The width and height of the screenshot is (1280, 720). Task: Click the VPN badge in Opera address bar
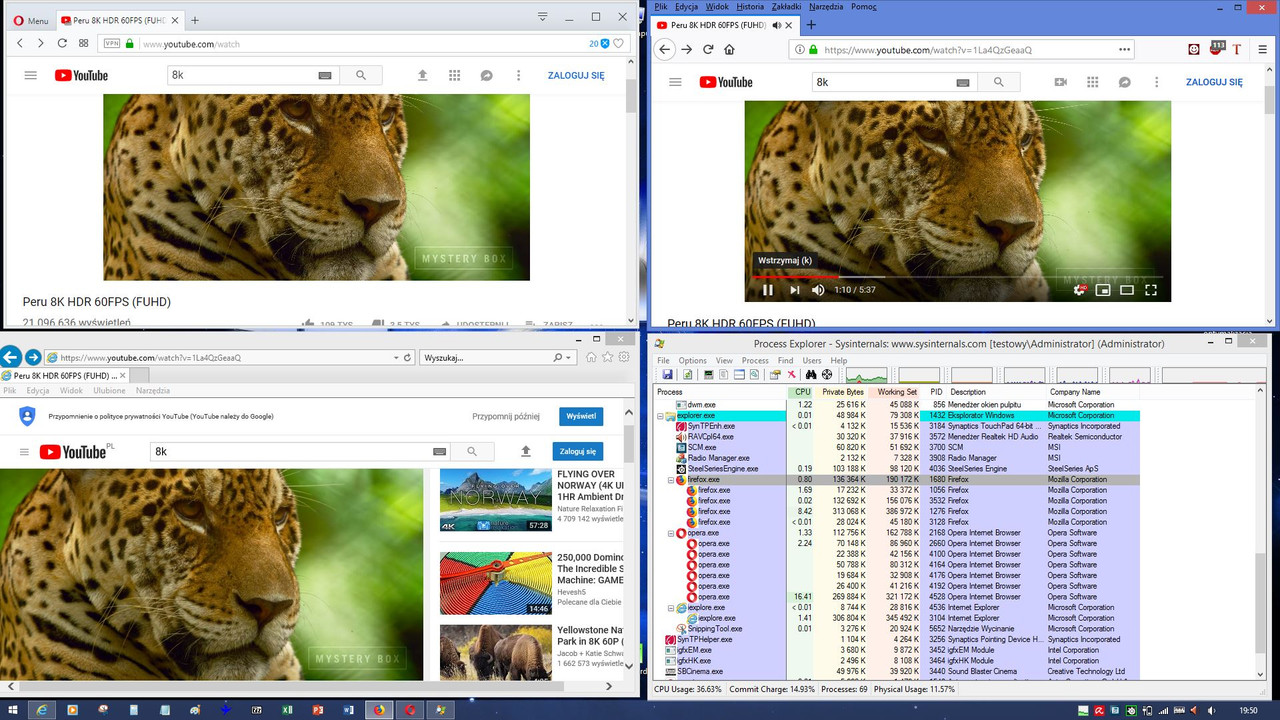pyautogui.click(x=112, y=44)
